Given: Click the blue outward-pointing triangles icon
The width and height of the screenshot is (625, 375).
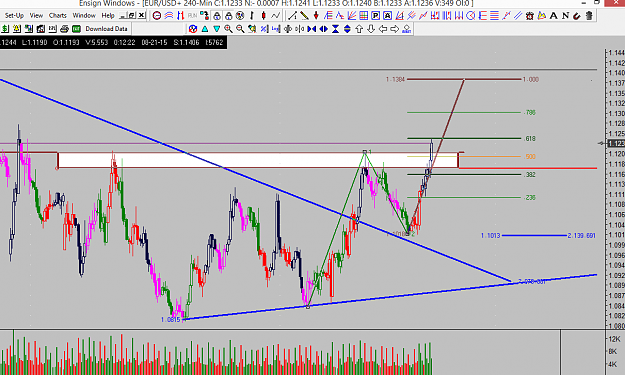Looking at the screenshot, I should tap(324, 29).
